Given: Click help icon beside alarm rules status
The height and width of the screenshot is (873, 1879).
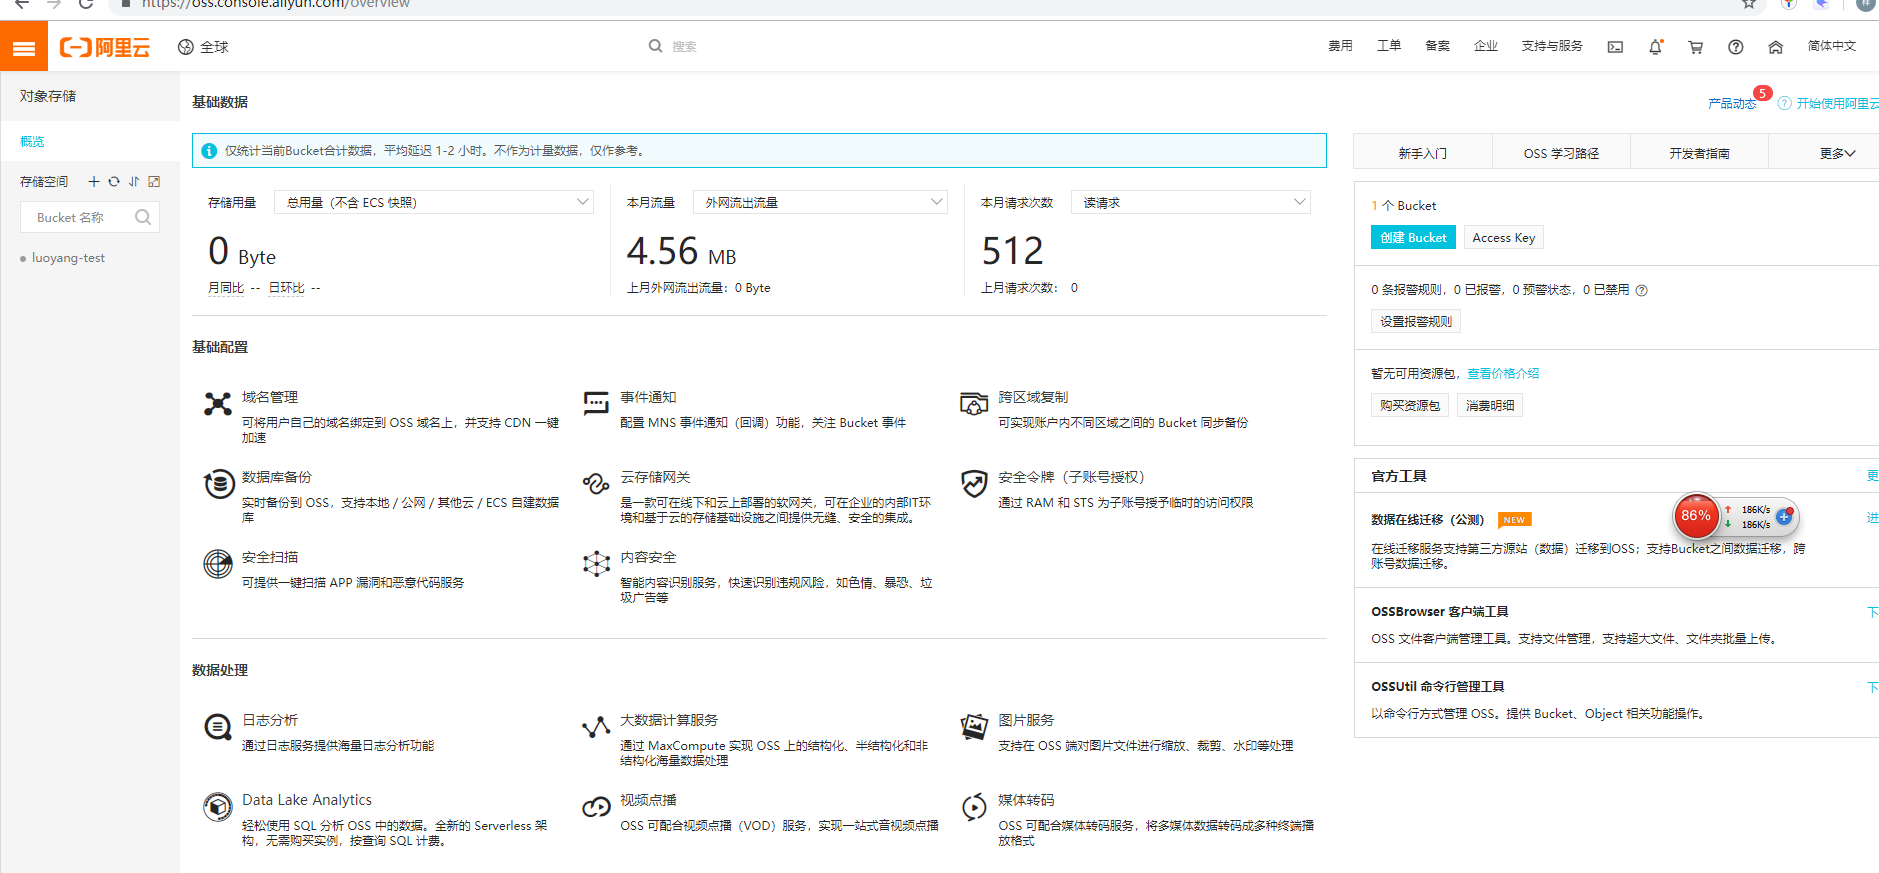Looking at the screenshot, I should (1641, 290).
